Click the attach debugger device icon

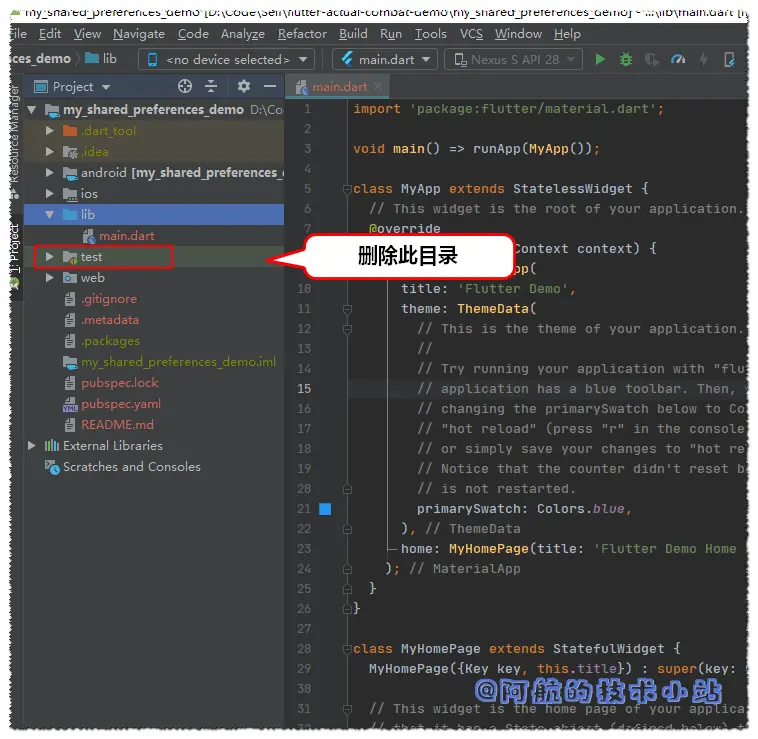tap(729, 59)
